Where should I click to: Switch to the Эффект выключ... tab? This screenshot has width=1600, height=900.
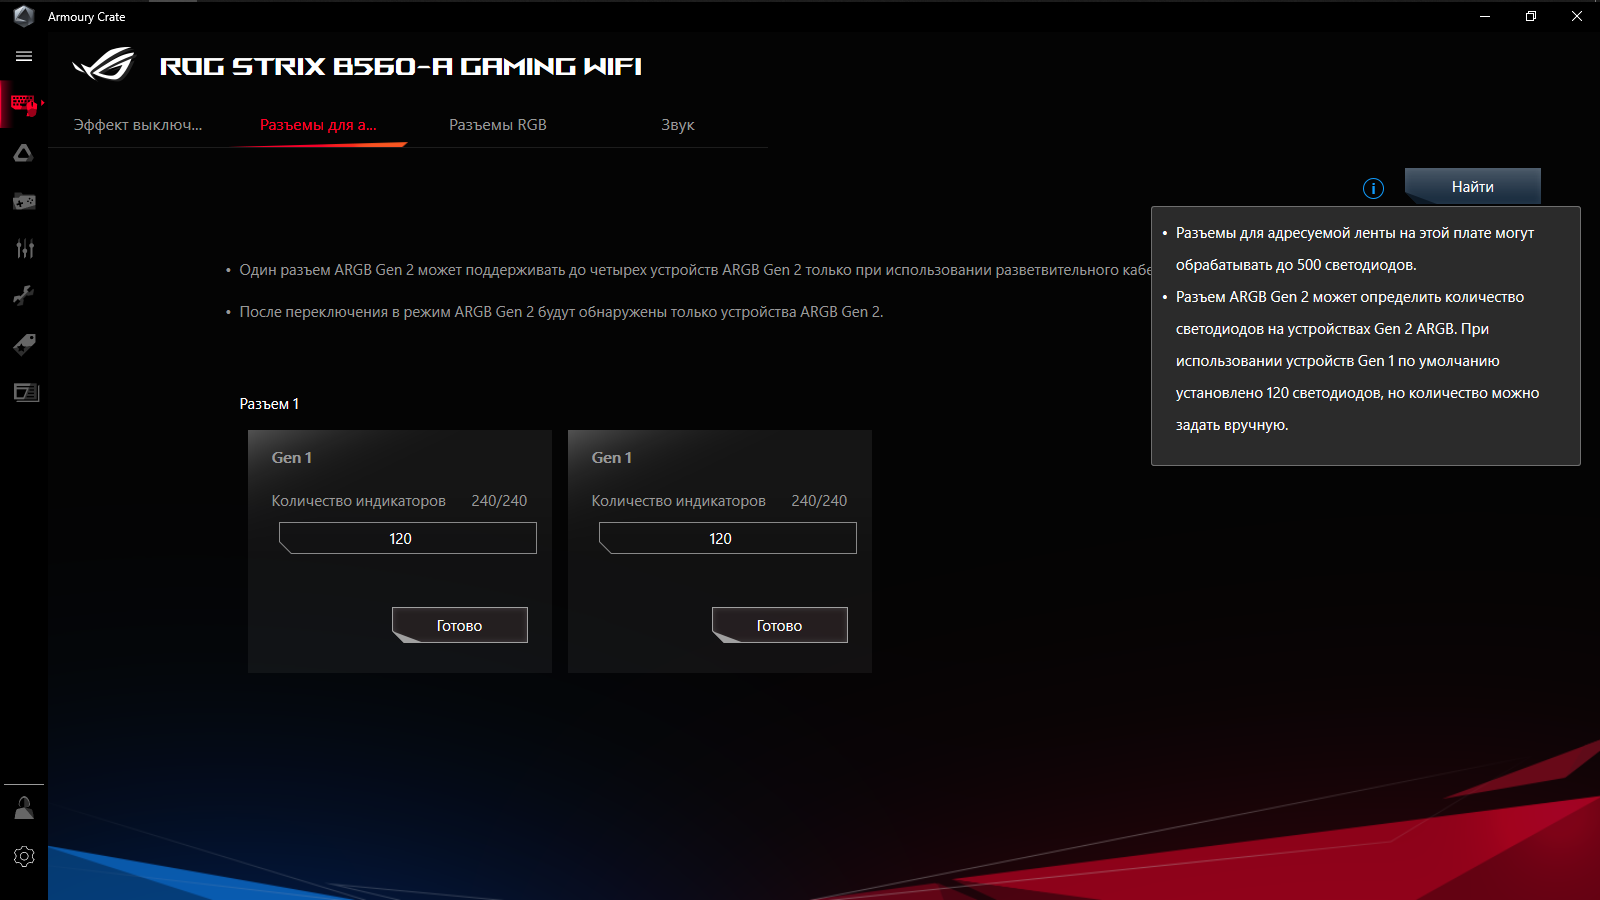point(138,125)
